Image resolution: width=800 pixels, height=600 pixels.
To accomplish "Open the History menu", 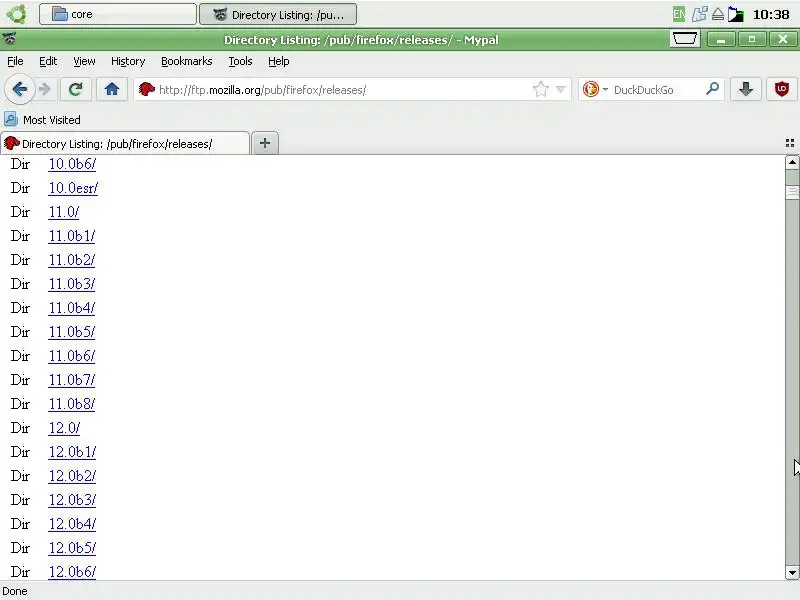I will click(x=128, y=61).
